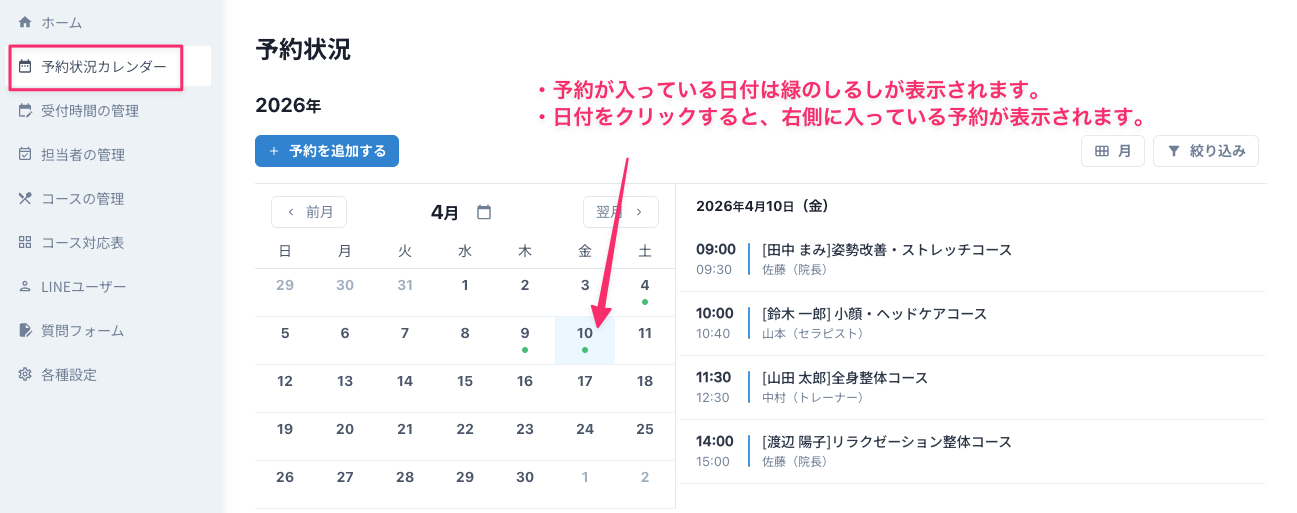Viewport: 1297px width, 513px height.
Task: Open the LINEユーザー menu item
Action: point(83,287)
